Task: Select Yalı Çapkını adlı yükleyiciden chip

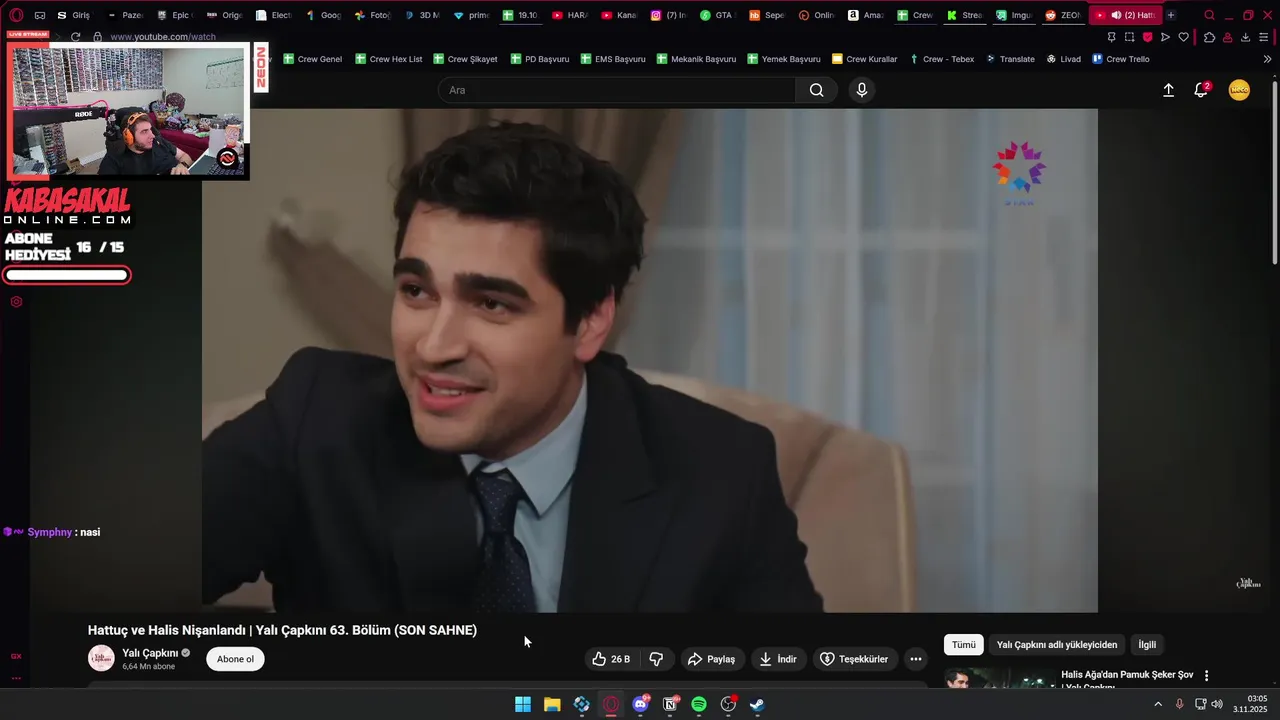Action: (x=1057, y=645)
